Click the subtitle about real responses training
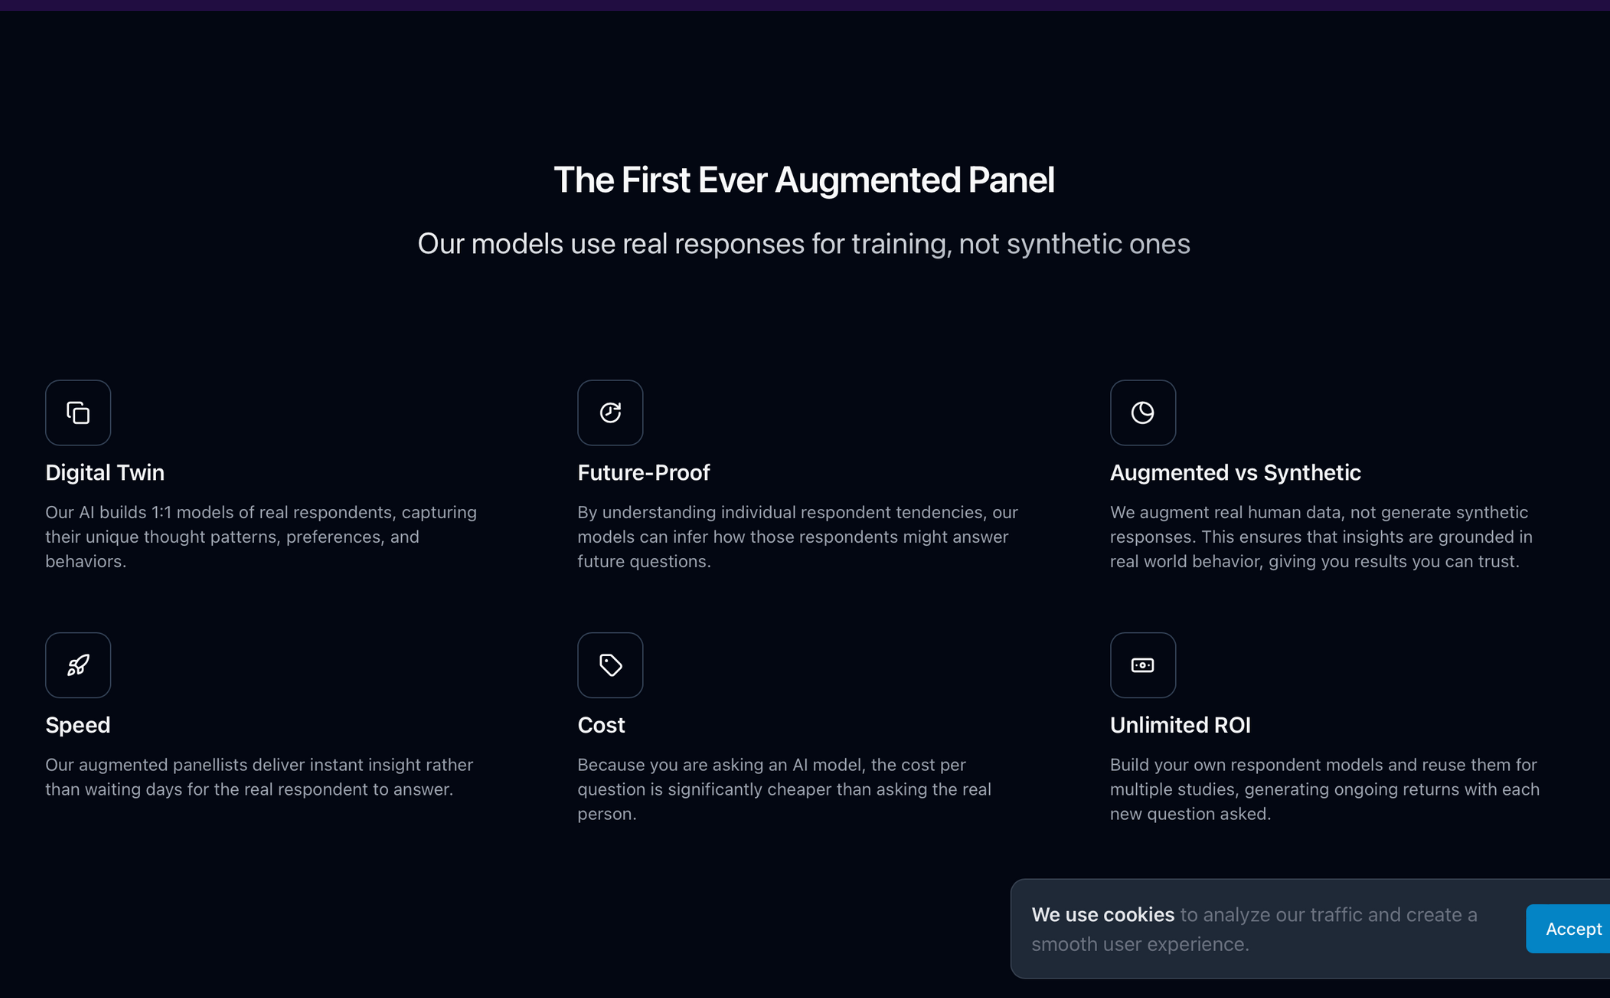 coord(804,244)
